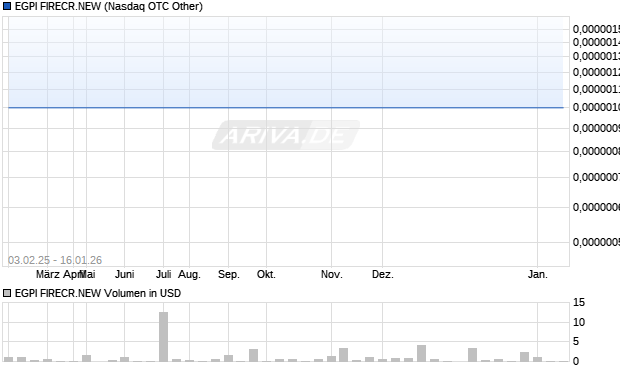Click the volume axis value 5
The image size is (620, 371).
click(x=576, y=341)
